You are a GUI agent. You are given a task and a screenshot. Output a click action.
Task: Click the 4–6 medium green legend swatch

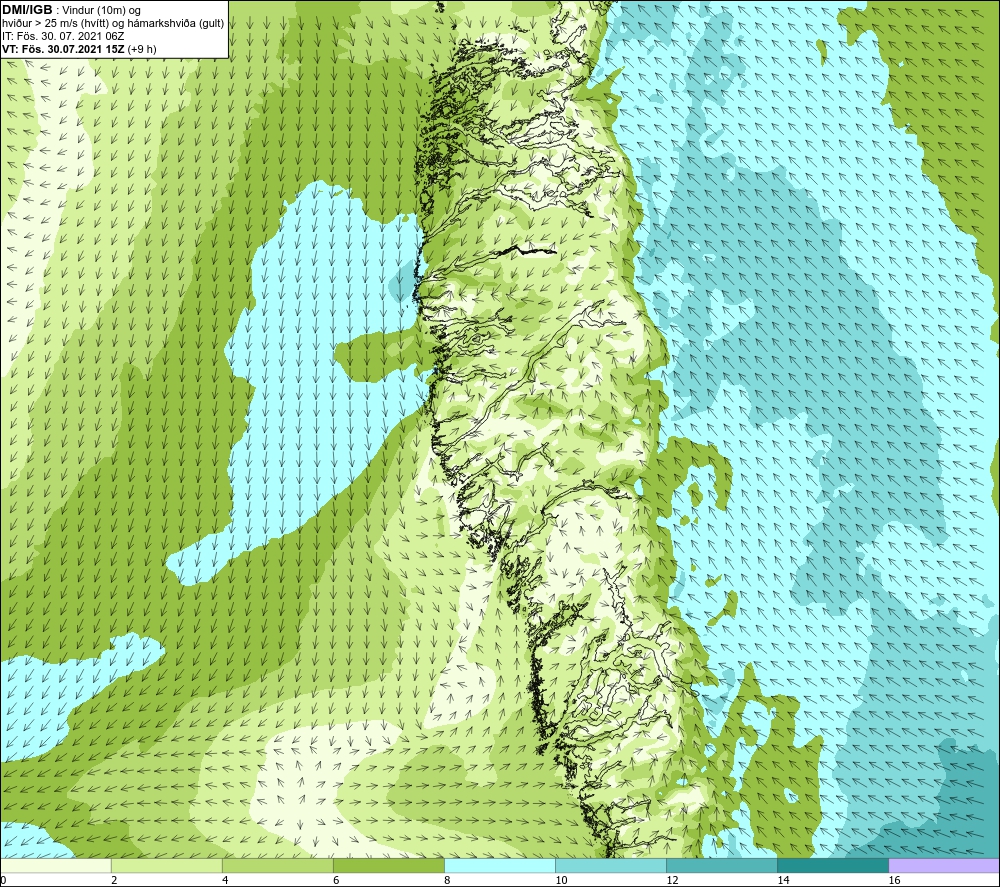point(277,865)
